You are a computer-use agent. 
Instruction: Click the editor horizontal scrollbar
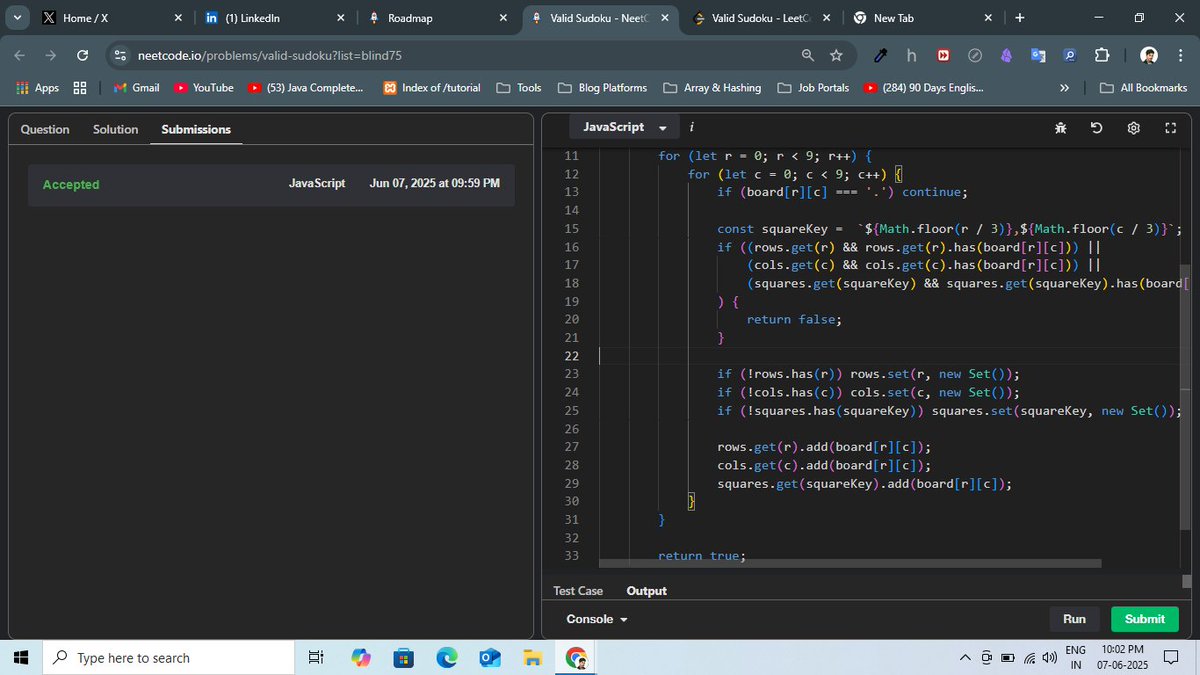(x=850, y=563)
